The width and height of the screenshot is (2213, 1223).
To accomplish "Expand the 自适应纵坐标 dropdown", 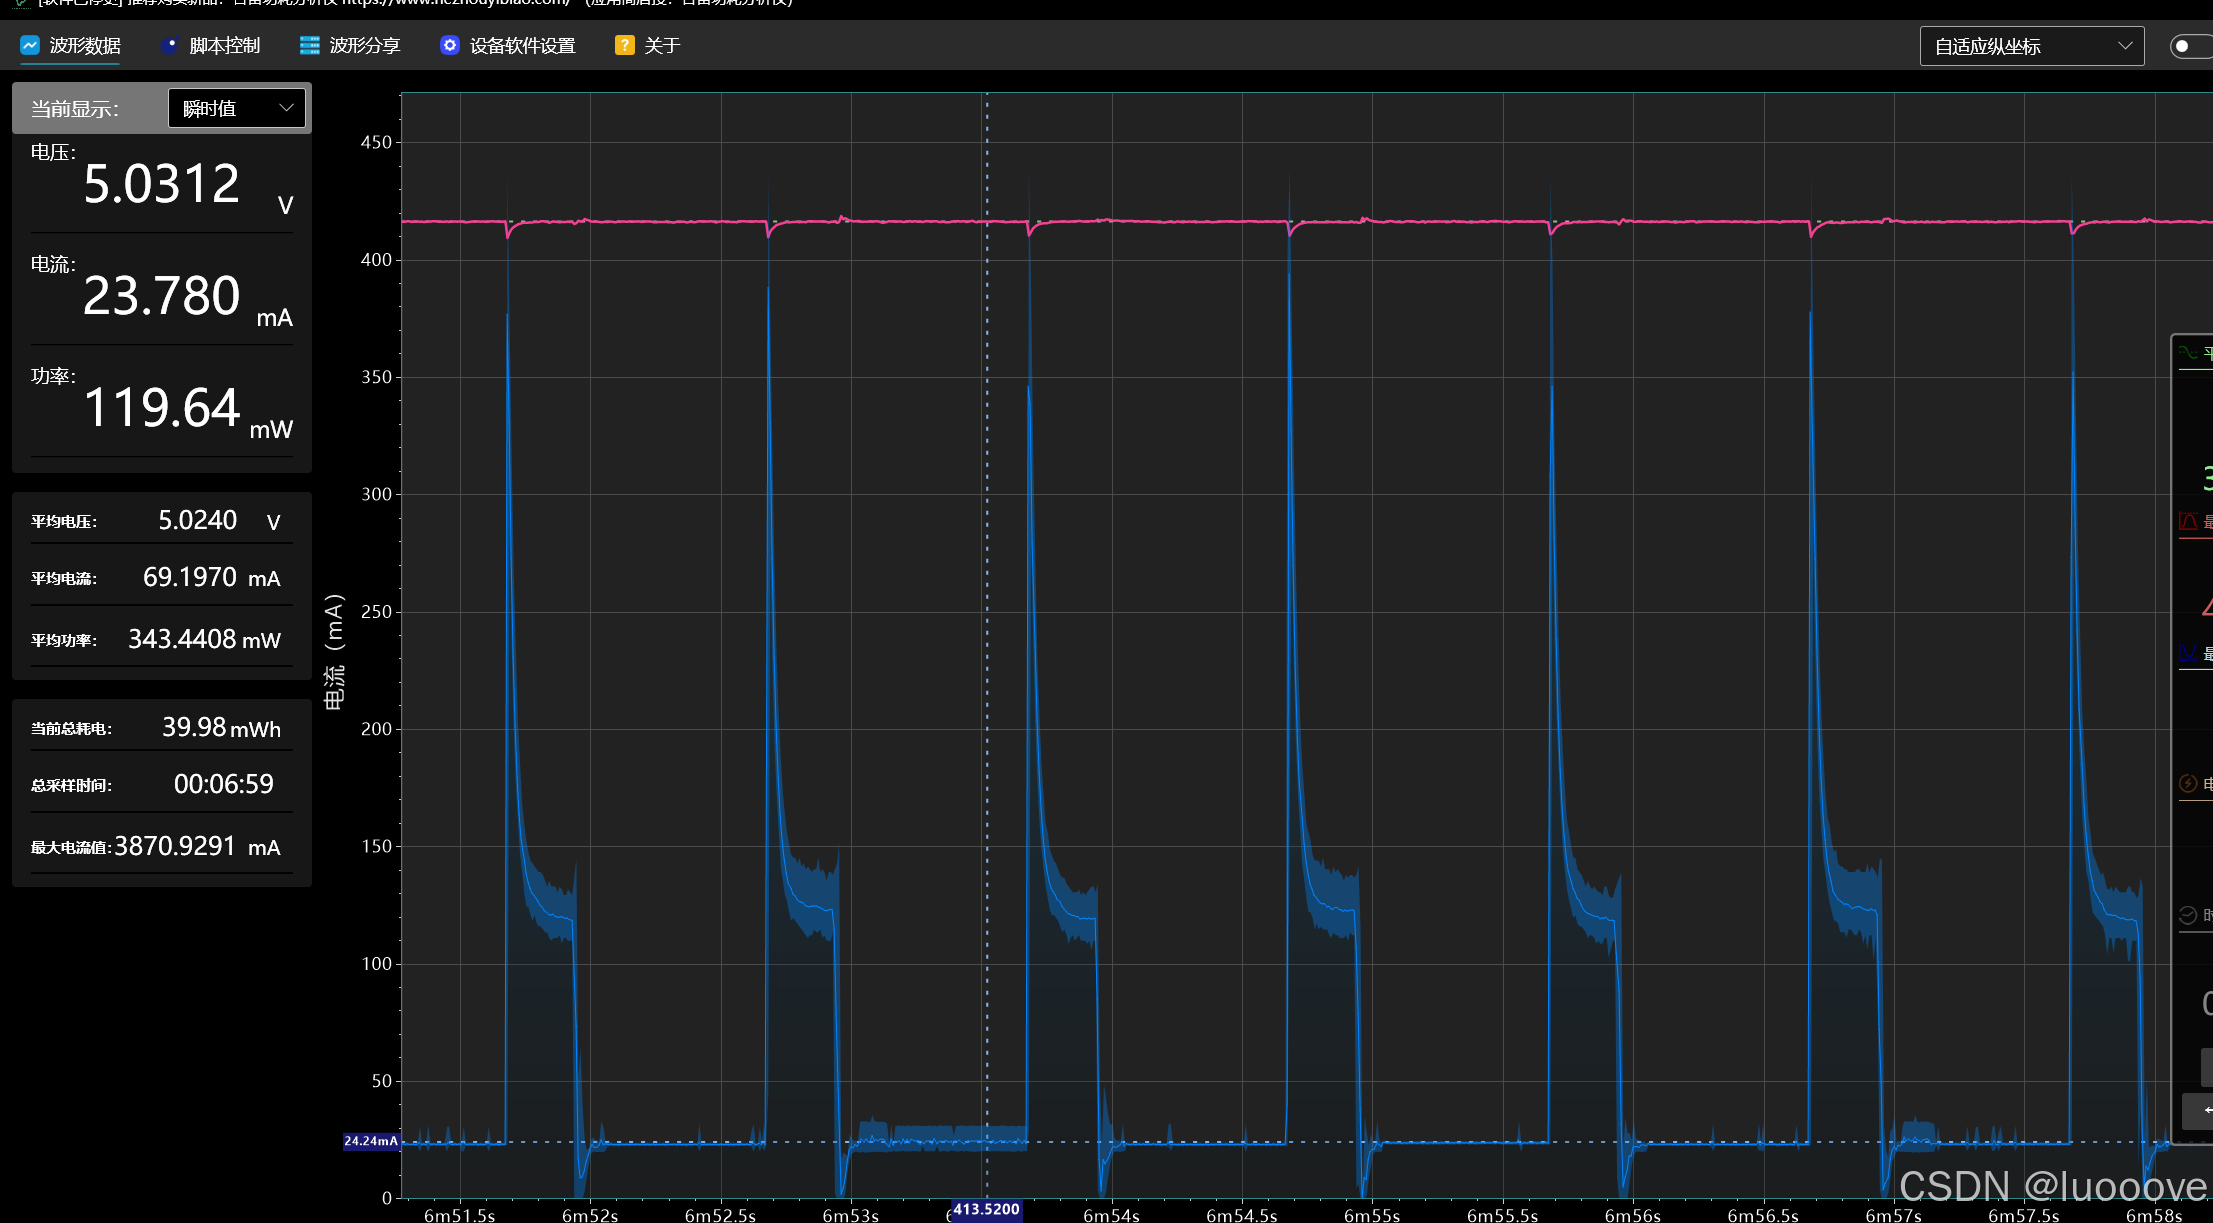I will pos(2031,46).
